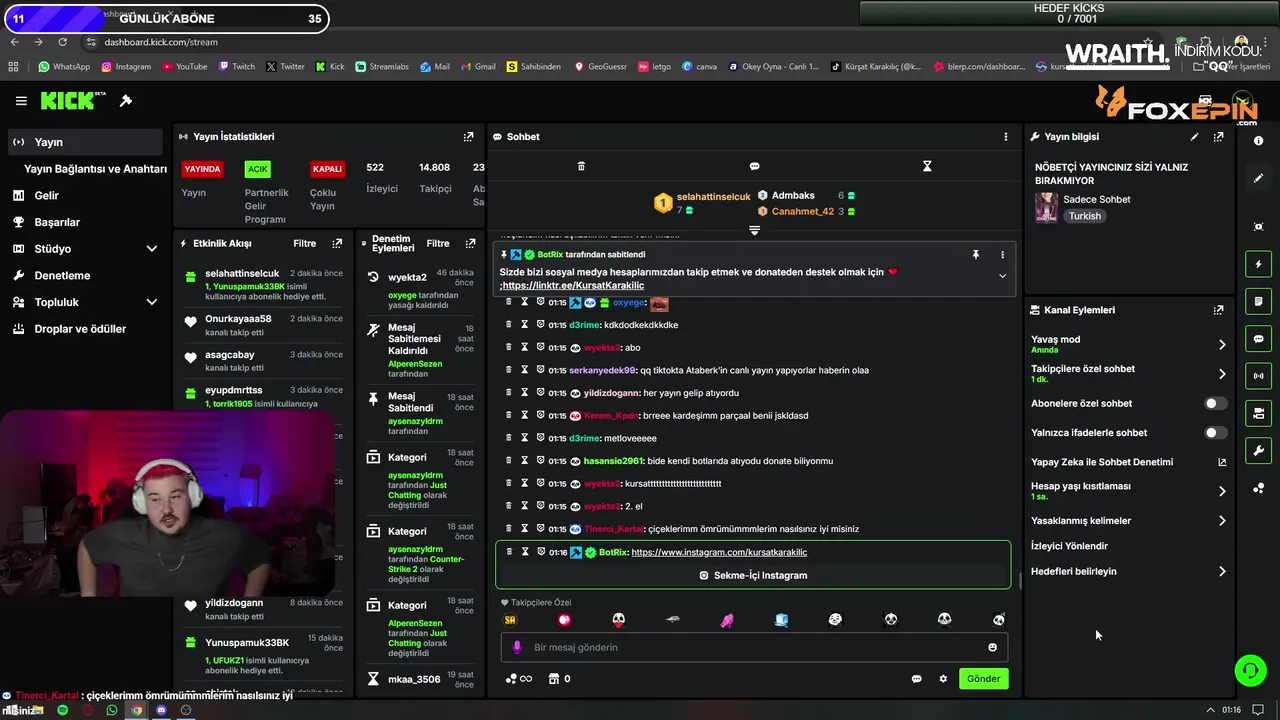Open the hamburger menu beside the Kick logo

[21, 101]
